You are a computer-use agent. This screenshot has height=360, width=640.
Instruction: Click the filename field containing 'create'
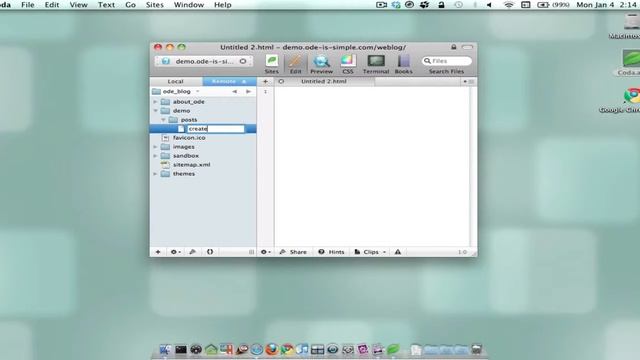pyautogui.click(x=216, y=129)
